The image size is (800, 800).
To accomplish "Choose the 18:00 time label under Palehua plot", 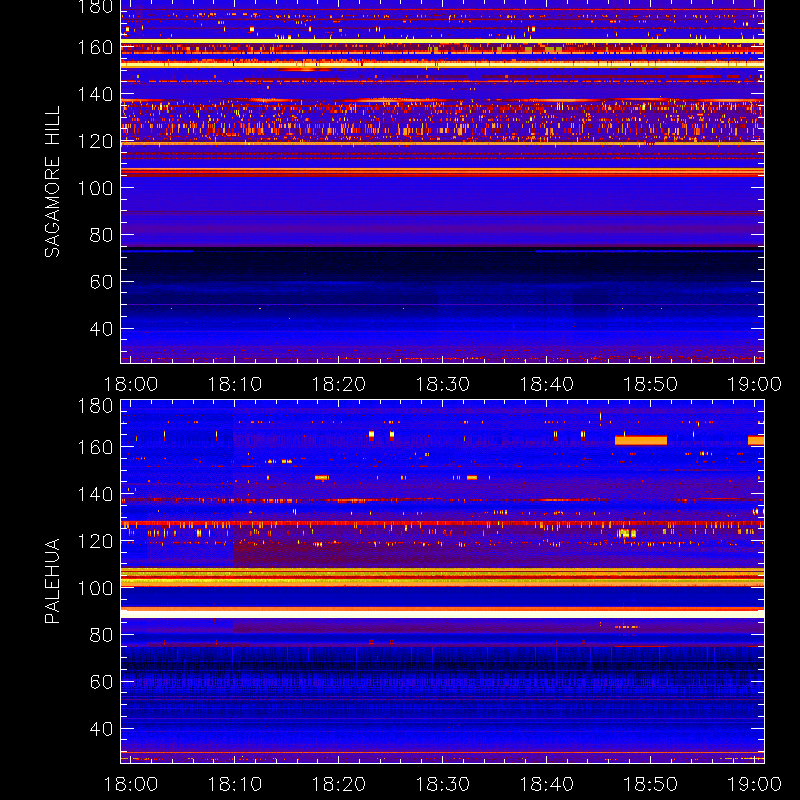I will (x=131, y=784).
